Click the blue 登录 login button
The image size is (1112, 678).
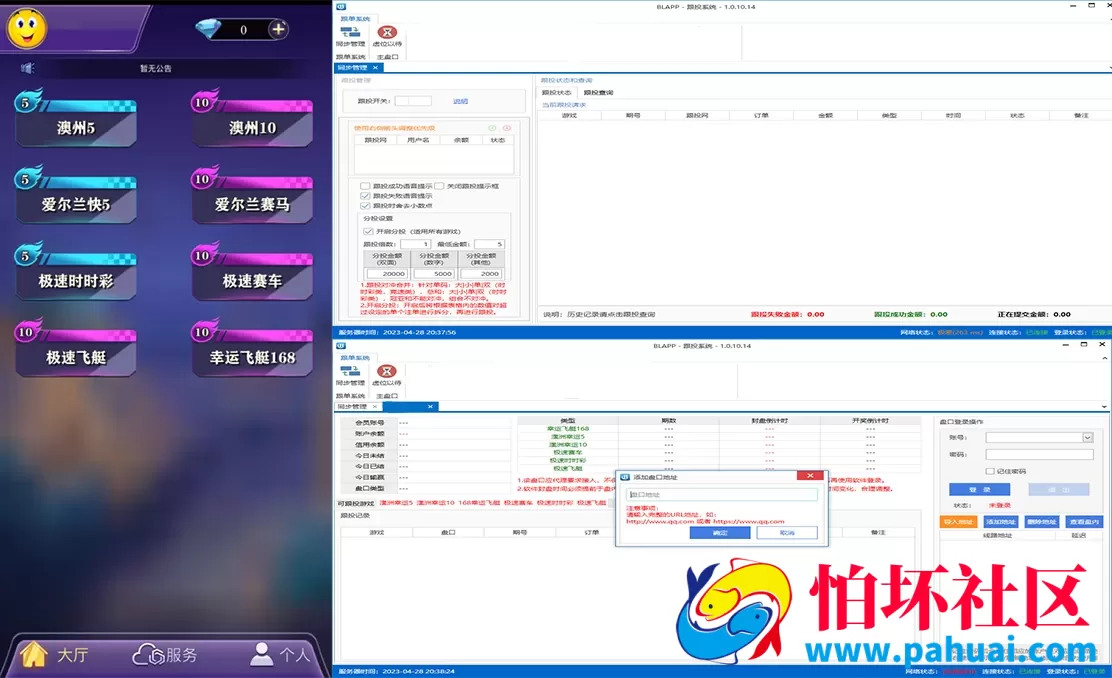(x=979, y=489)
